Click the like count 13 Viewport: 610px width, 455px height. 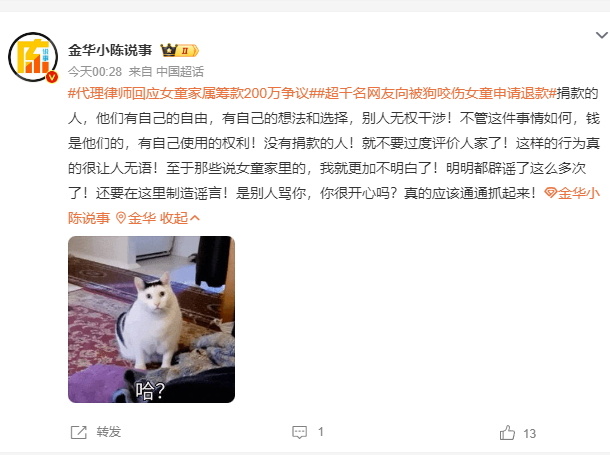[529, 433]
